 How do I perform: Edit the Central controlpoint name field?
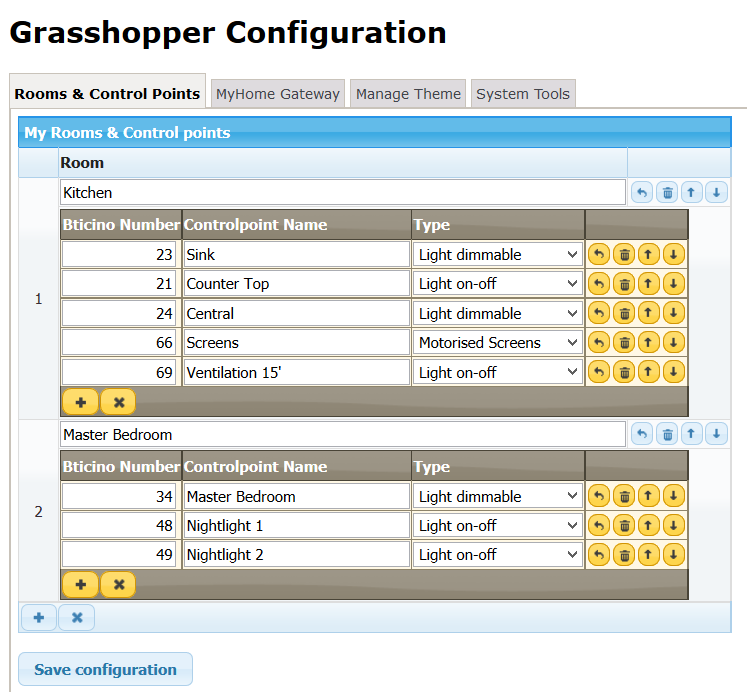296,313
